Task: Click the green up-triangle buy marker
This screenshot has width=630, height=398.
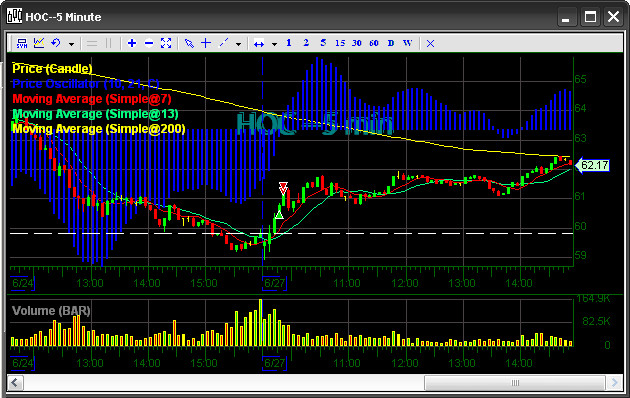Action: pyautogui.click(x=279, y=214)
